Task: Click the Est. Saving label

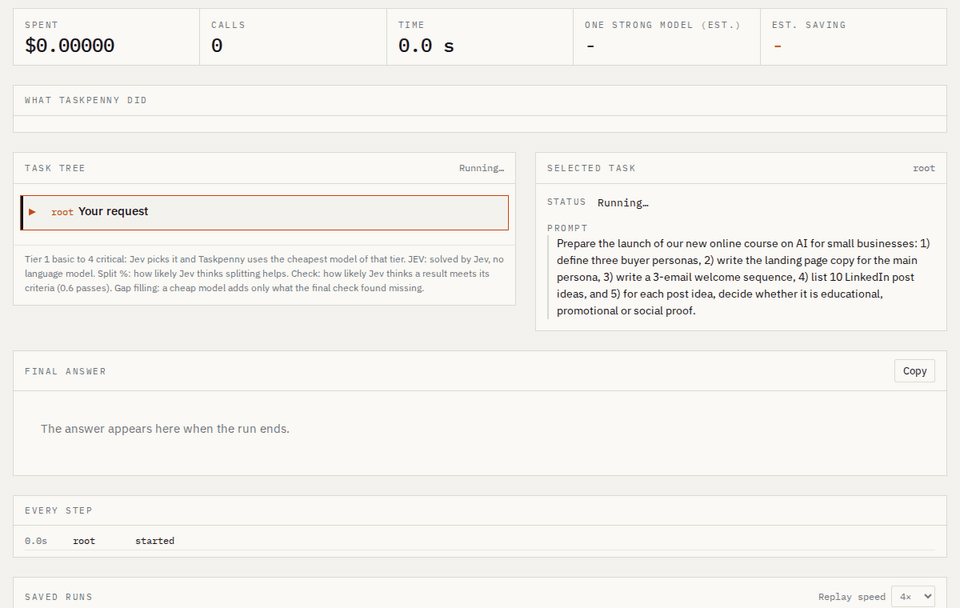Action: [x=808, y=25]
